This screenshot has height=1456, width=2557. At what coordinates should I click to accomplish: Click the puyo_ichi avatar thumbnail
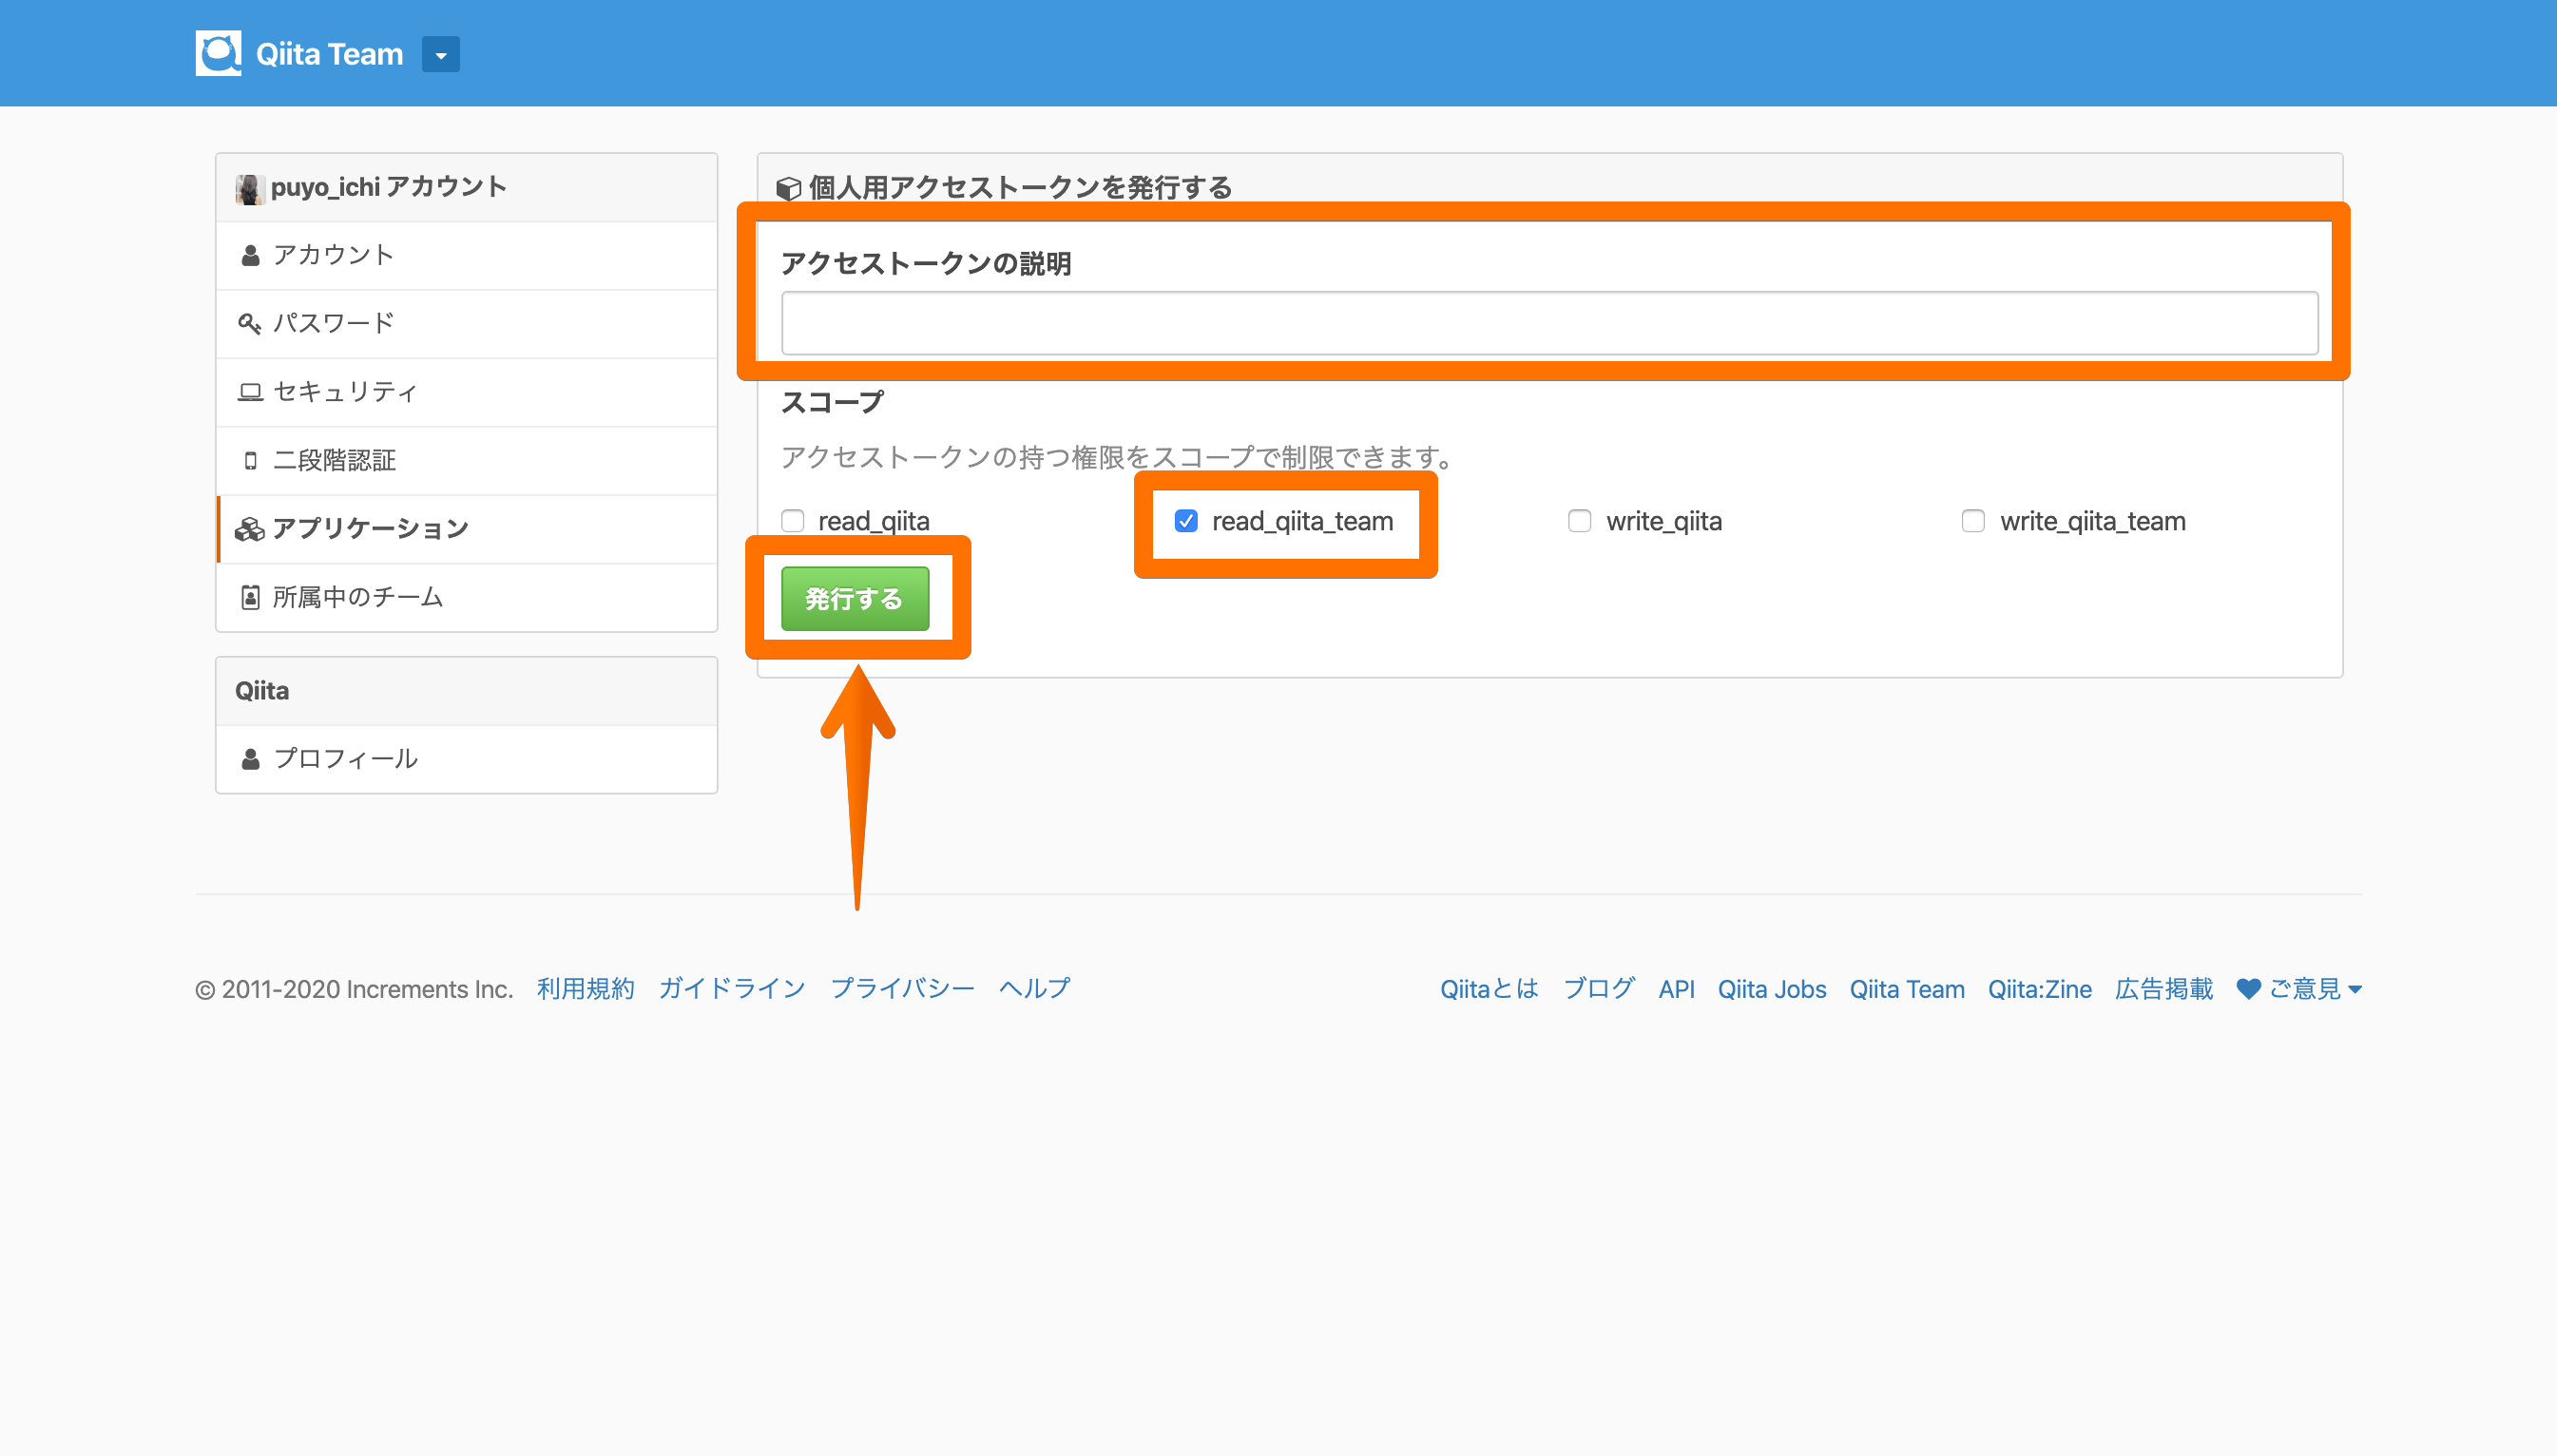[249, 188]
